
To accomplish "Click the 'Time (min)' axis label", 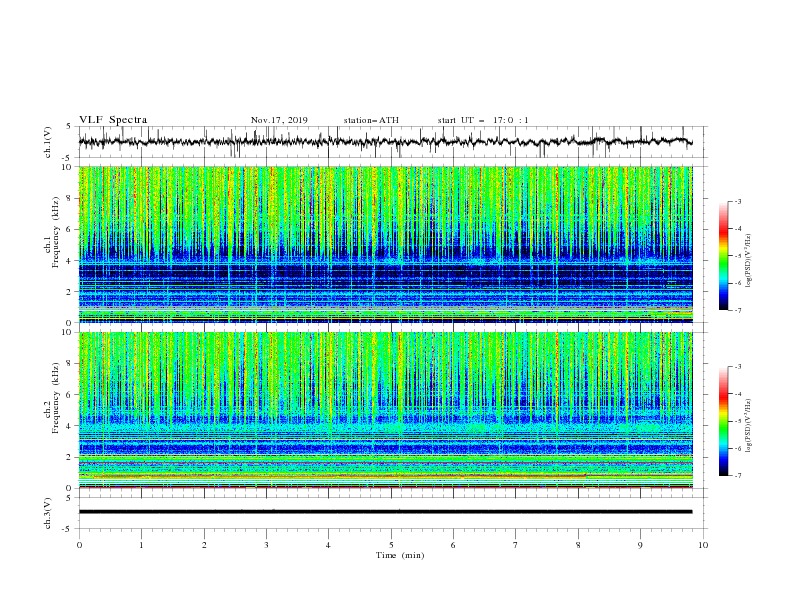I will click(x=400, y=555).
